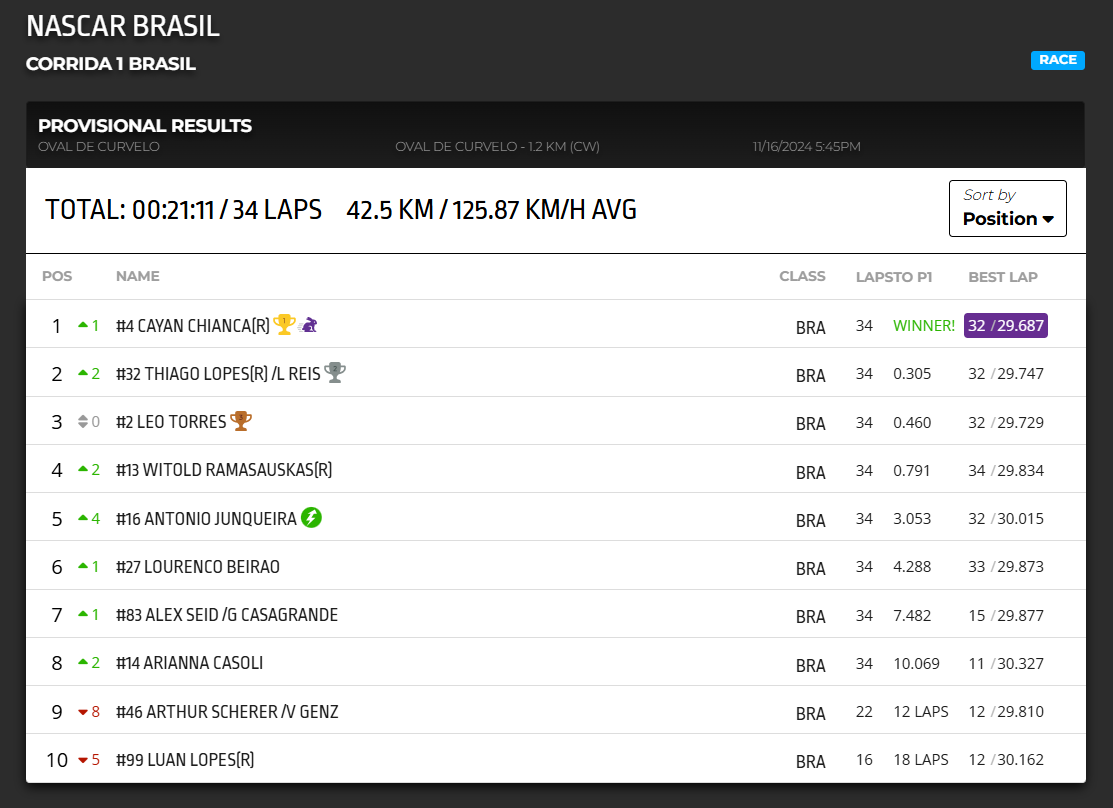Click the 3.053 gap value

tap(911, 518)
